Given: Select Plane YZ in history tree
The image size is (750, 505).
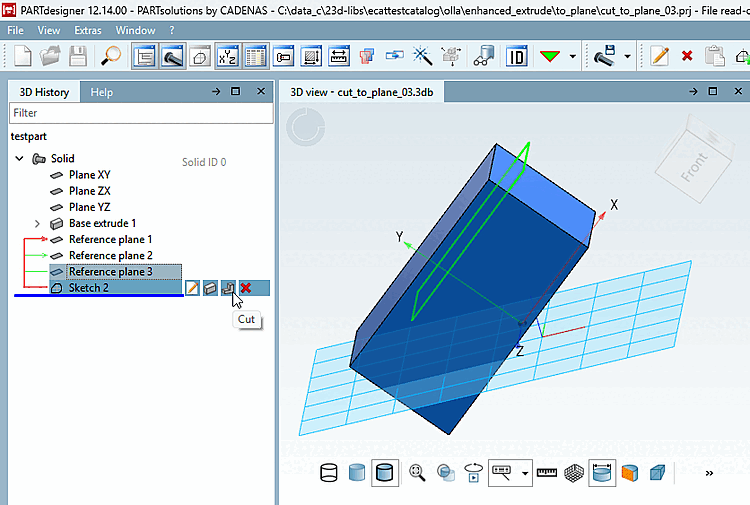Looking at the screenshot, I should pyautogui.click(x=89, y=208).
